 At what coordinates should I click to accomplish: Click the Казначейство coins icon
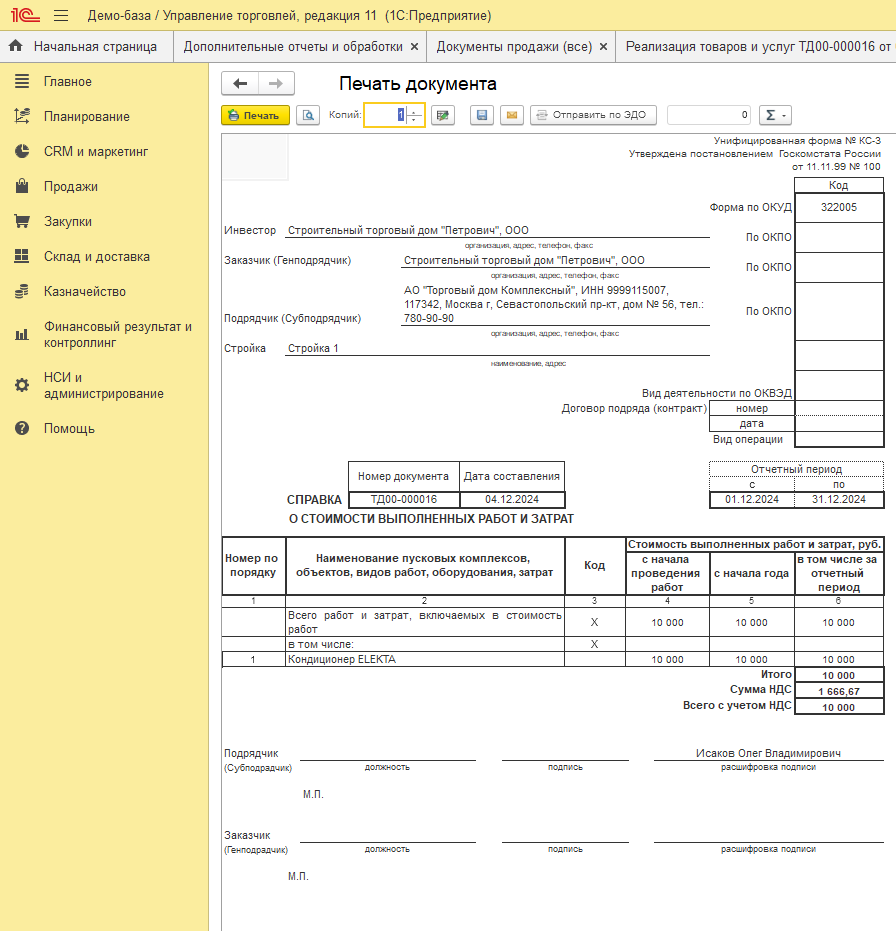(x=22, y=292)
